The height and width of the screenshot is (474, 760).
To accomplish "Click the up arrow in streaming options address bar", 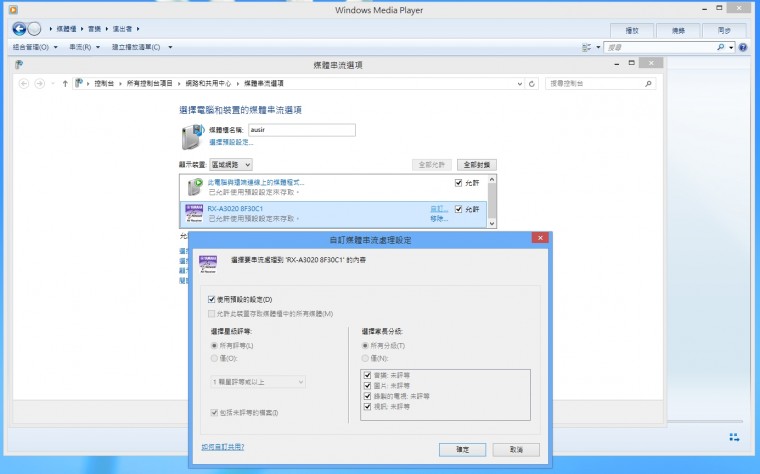I will pos(65,83).
